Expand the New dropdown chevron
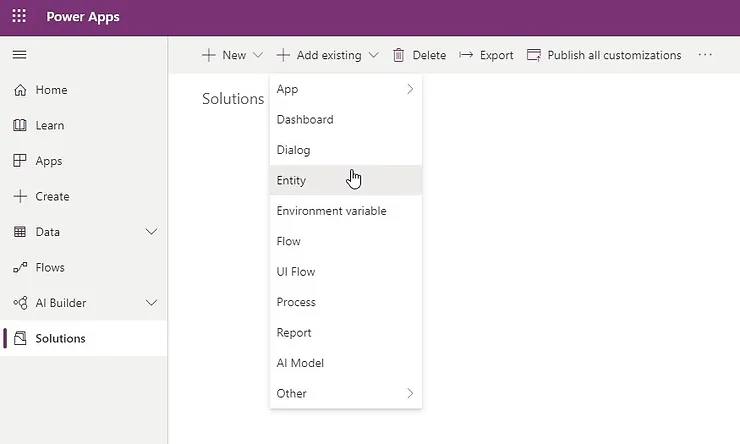Screen dimensions: 740x444 258,55
